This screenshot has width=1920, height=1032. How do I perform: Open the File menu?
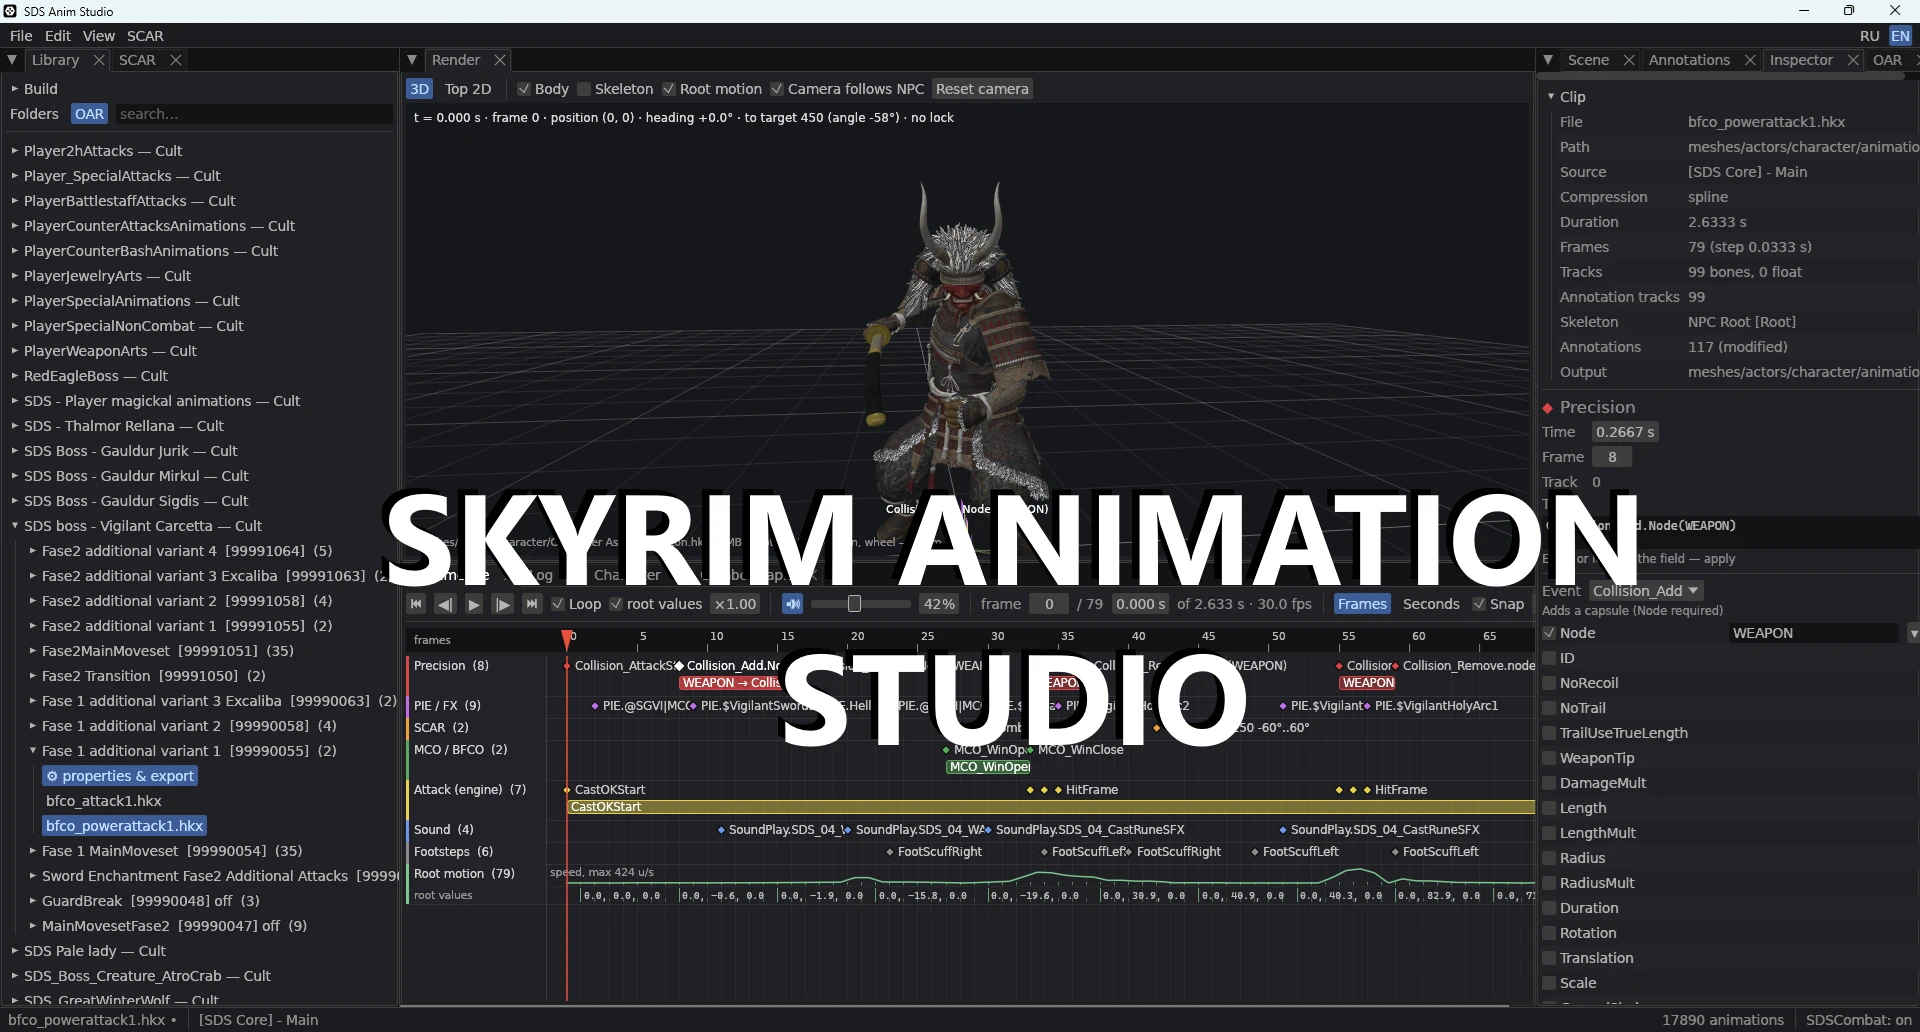click(21, 36)
